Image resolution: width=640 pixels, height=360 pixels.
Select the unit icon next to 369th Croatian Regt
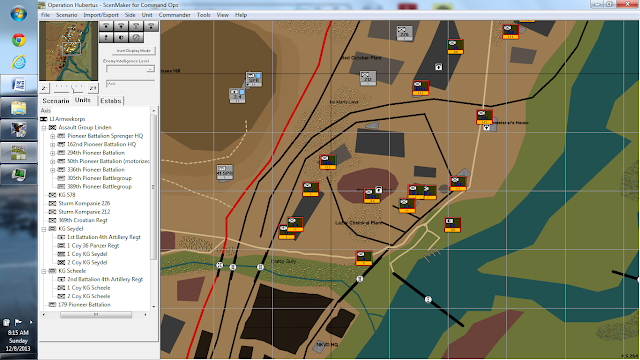pyautogui.click(x=52, y=220)
